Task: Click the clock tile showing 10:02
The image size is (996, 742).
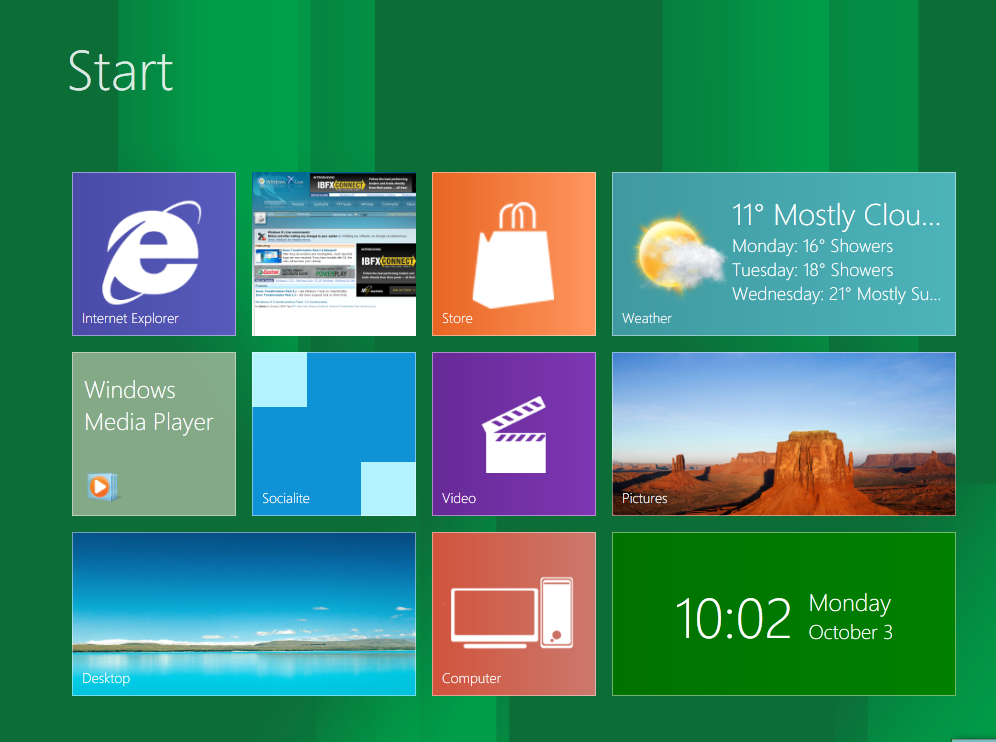Action: pos(784,614)
